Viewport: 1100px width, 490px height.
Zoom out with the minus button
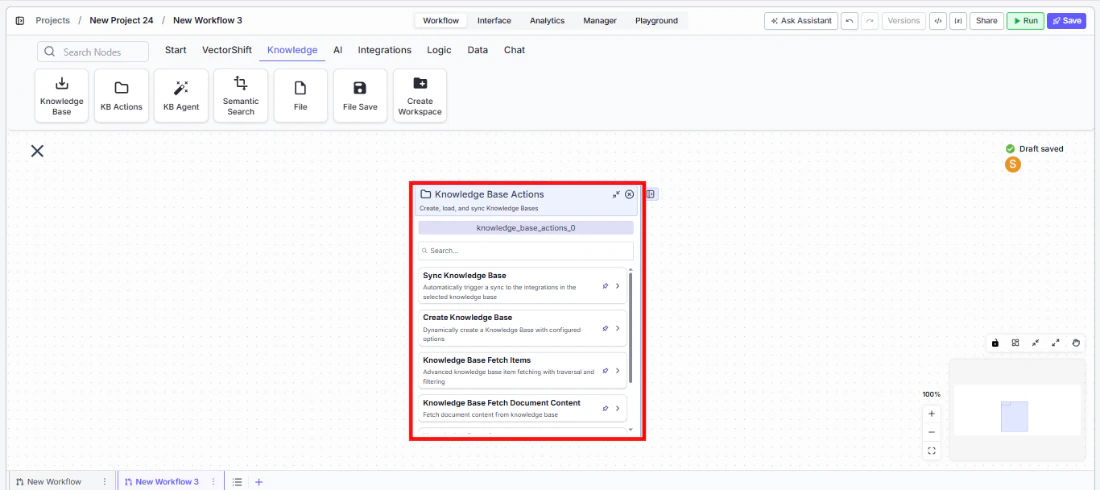pyautogui.click(x=932, y=432)
